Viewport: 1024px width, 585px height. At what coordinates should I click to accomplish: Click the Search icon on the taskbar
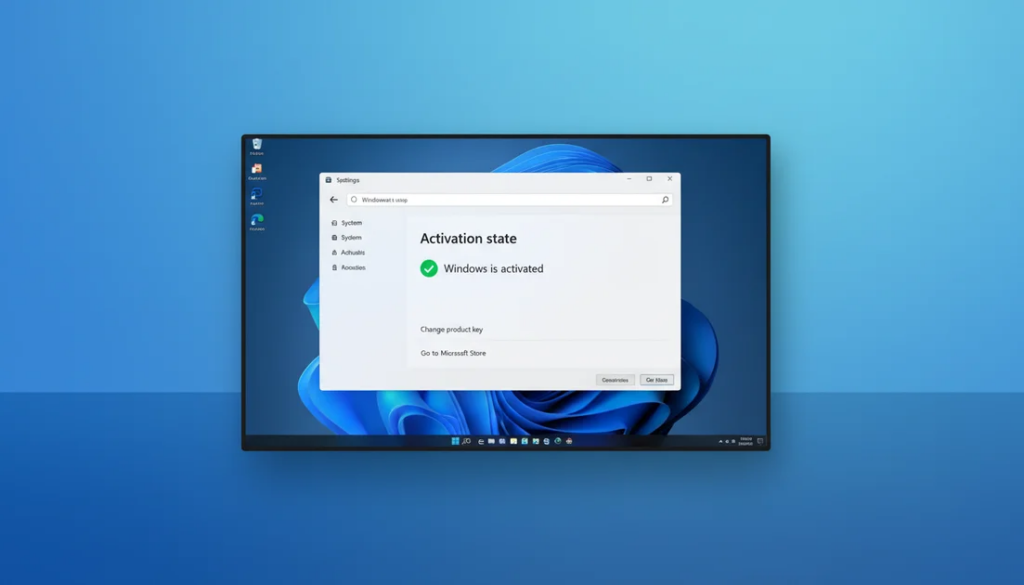pos(467,441)
